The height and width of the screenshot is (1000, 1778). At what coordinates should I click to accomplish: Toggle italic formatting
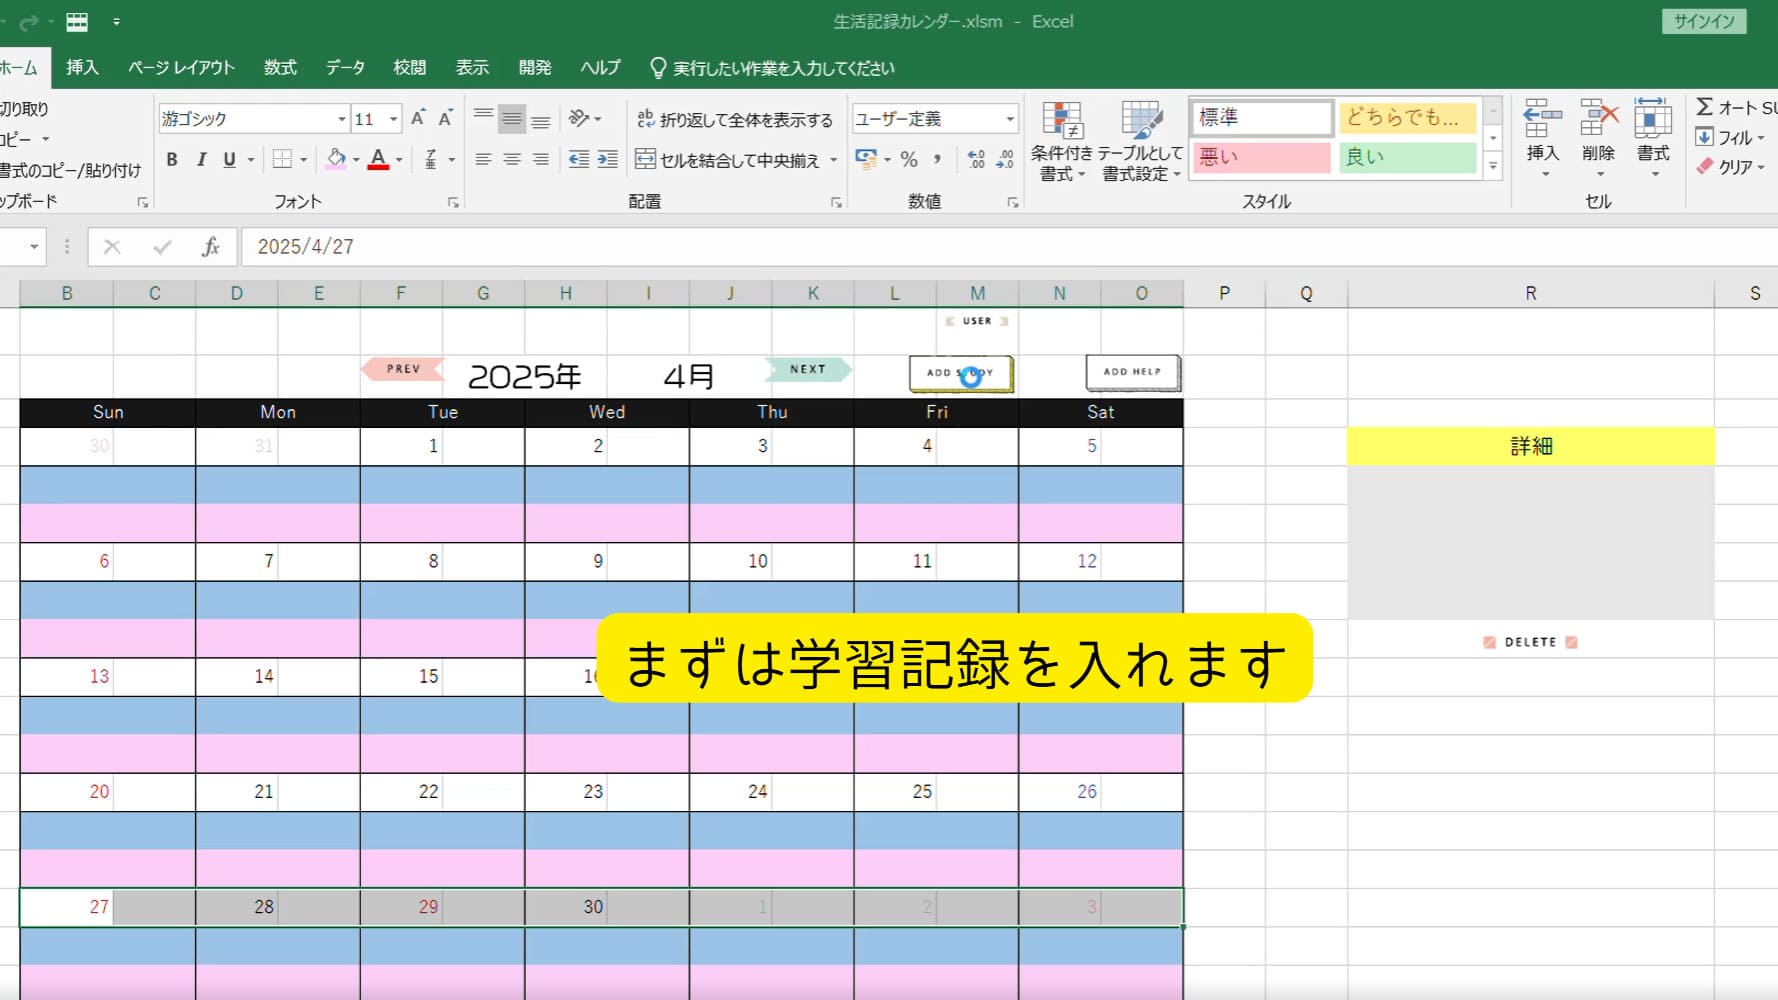pos(201,160)
